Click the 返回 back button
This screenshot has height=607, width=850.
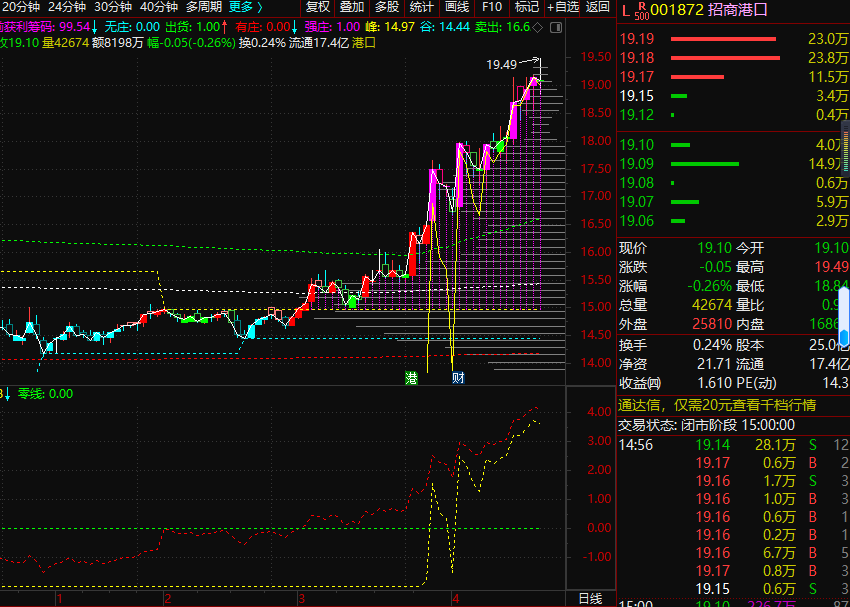[x=598, y=7]
